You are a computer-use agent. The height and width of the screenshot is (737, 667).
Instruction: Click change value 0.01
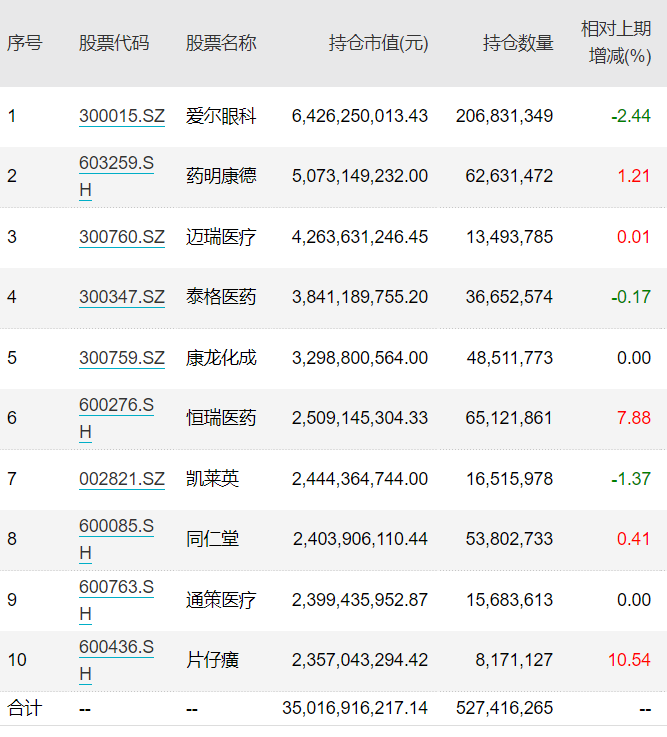[x=634, y=237]
